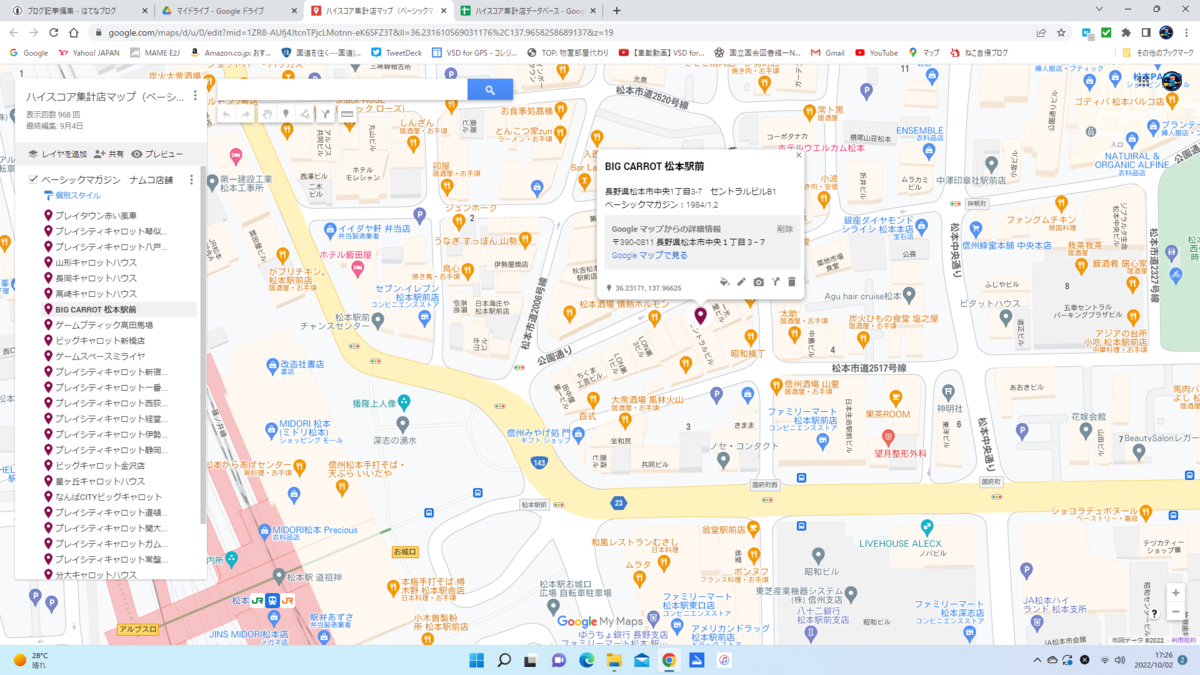Open the TweetDeck bookmark

[x=396, y=52]
